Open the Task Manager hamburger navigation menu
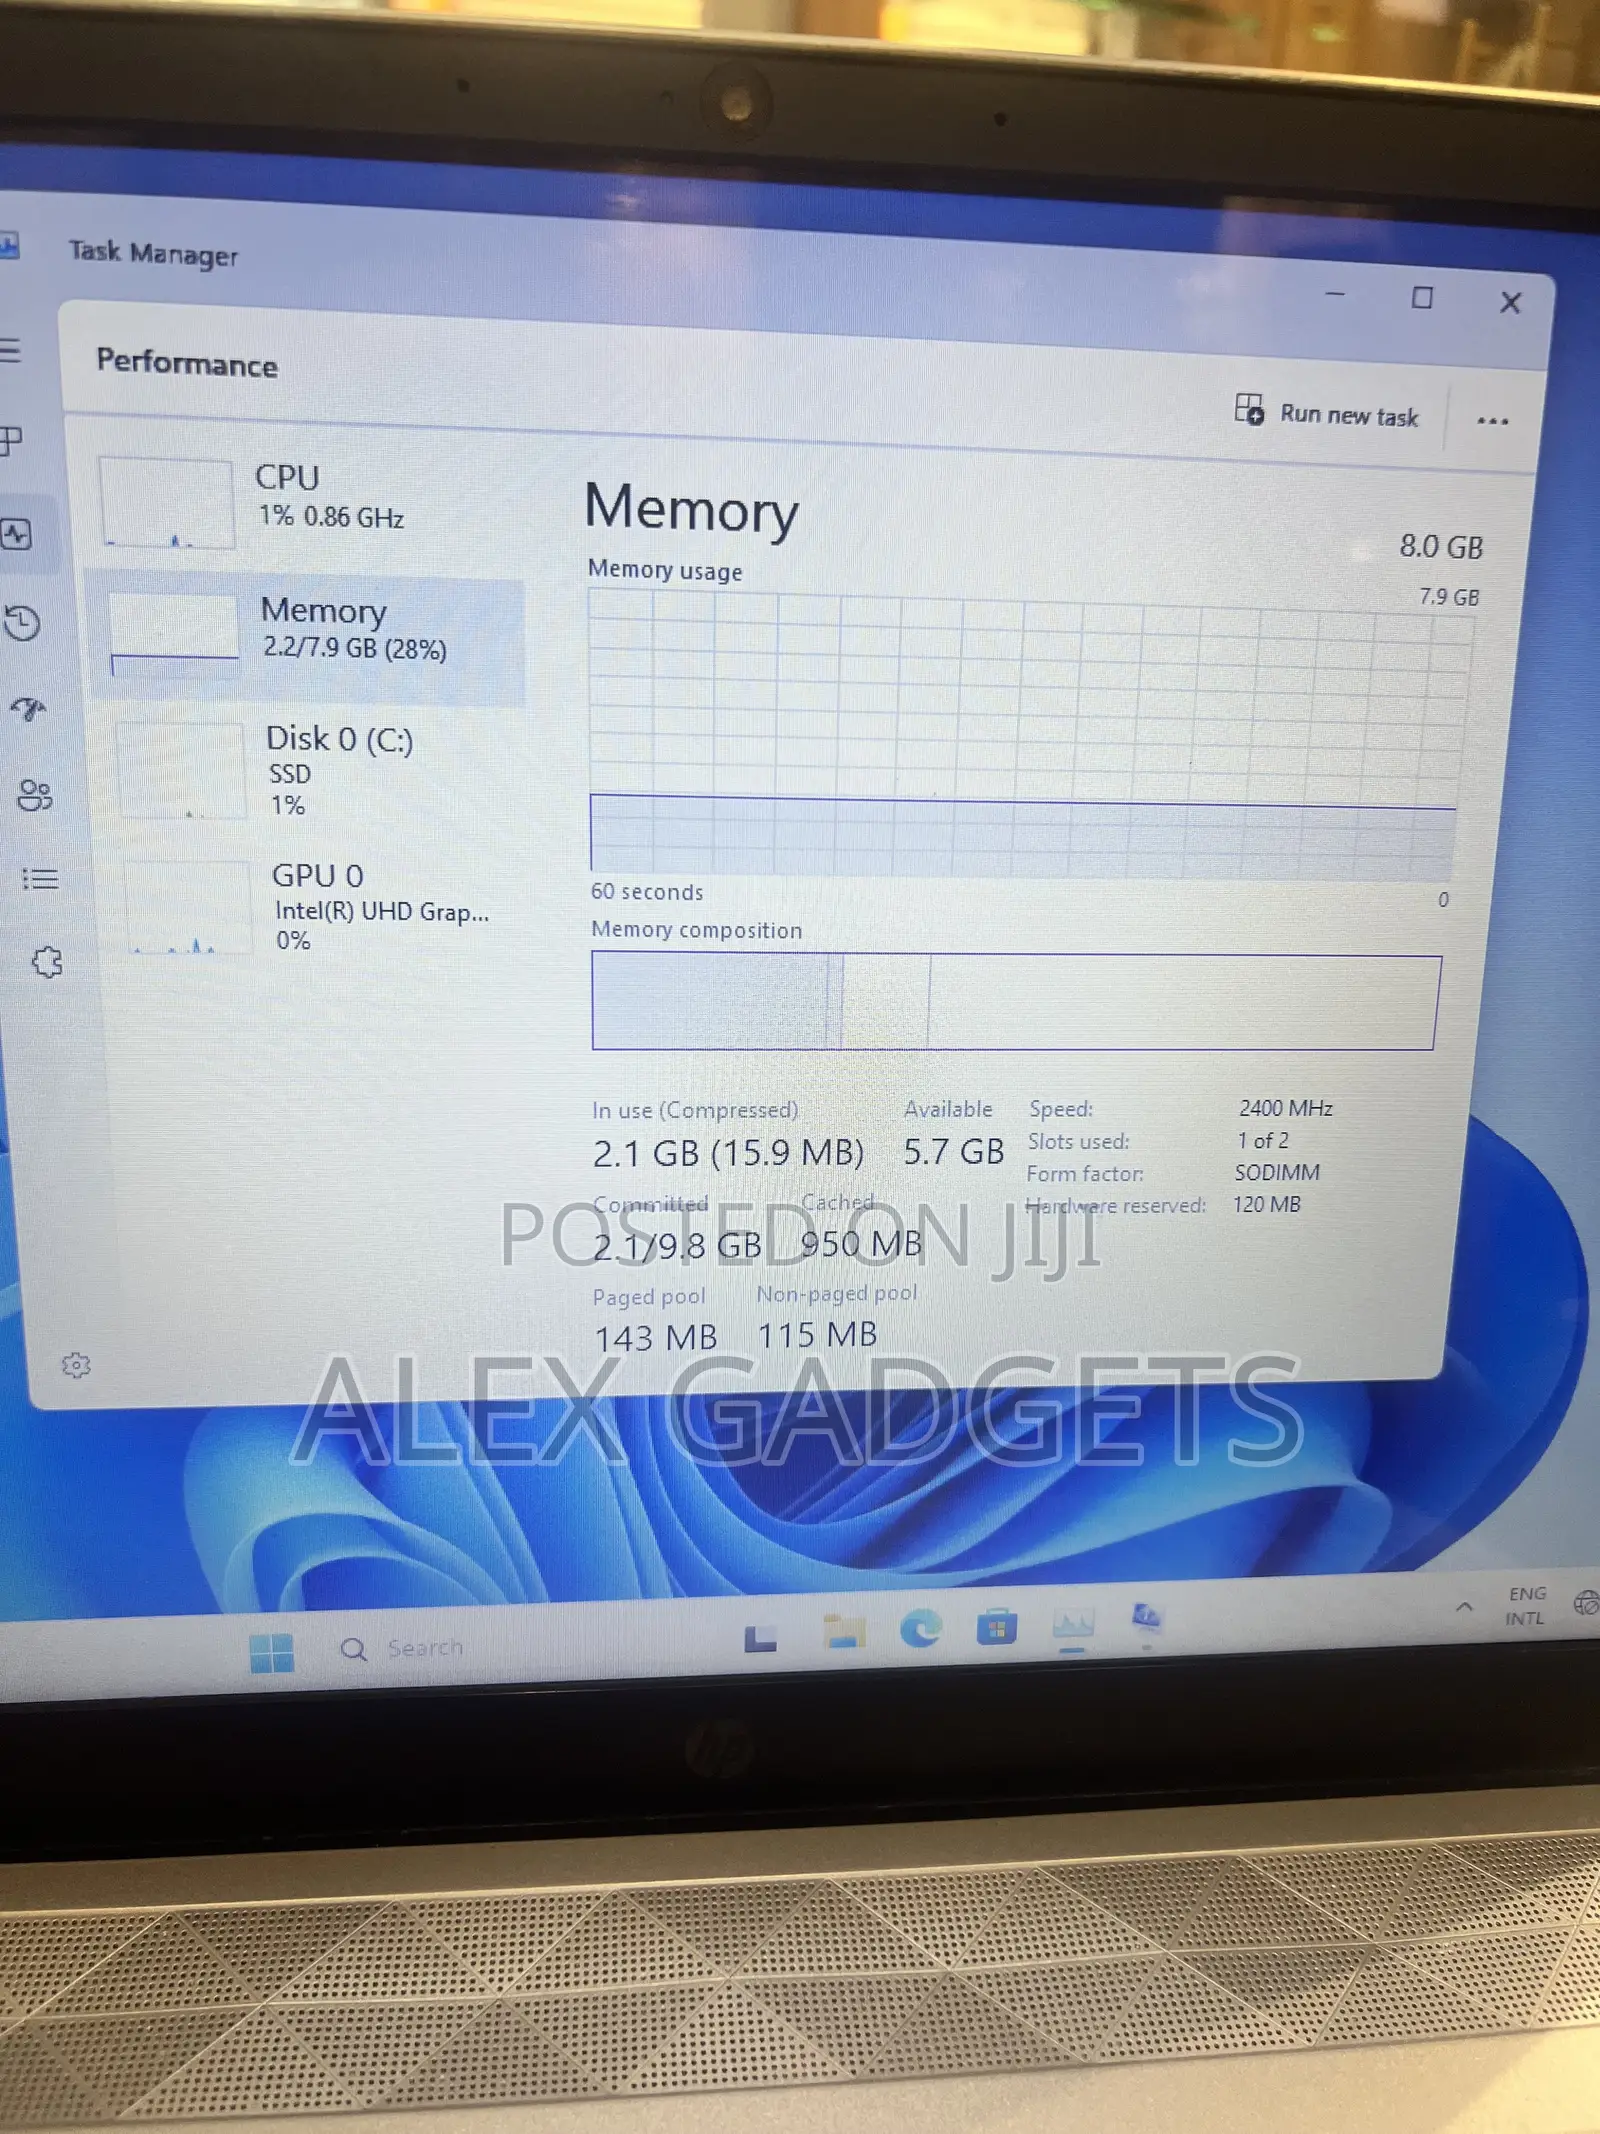This screenshot has height=2134, width=1600. point(10,350)
